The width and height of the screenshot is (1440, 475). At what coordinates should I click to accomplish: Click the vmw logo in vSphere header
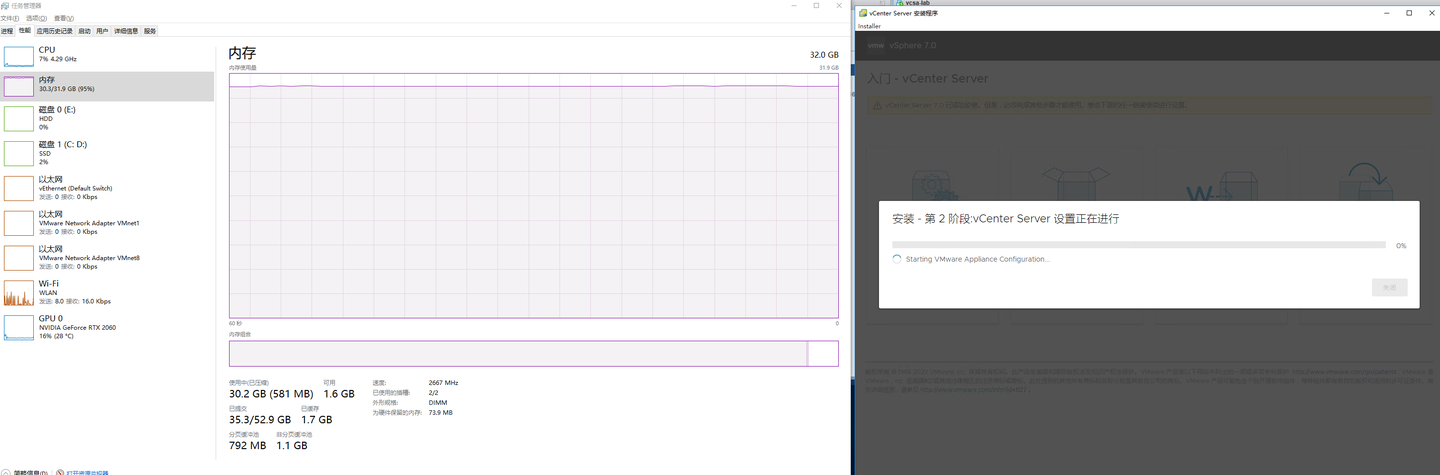(x=876, y=45)
